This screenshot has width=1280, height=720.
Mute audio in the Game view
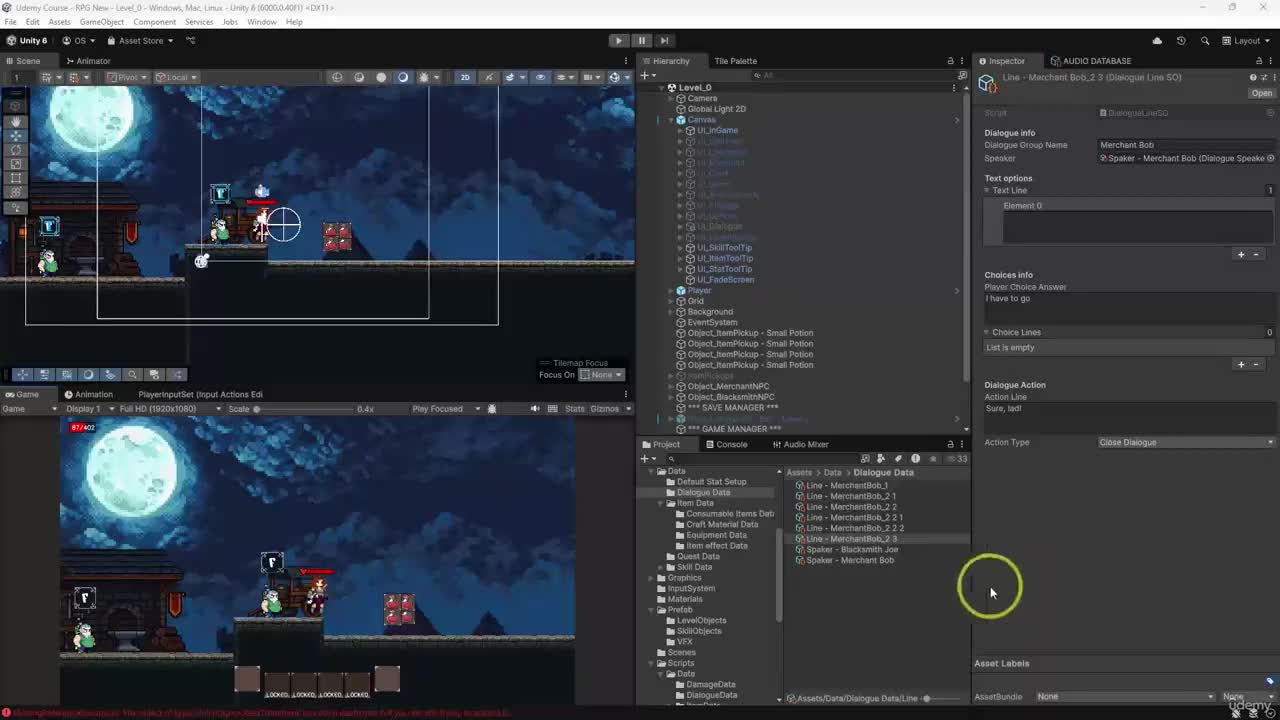coord(535,409)
